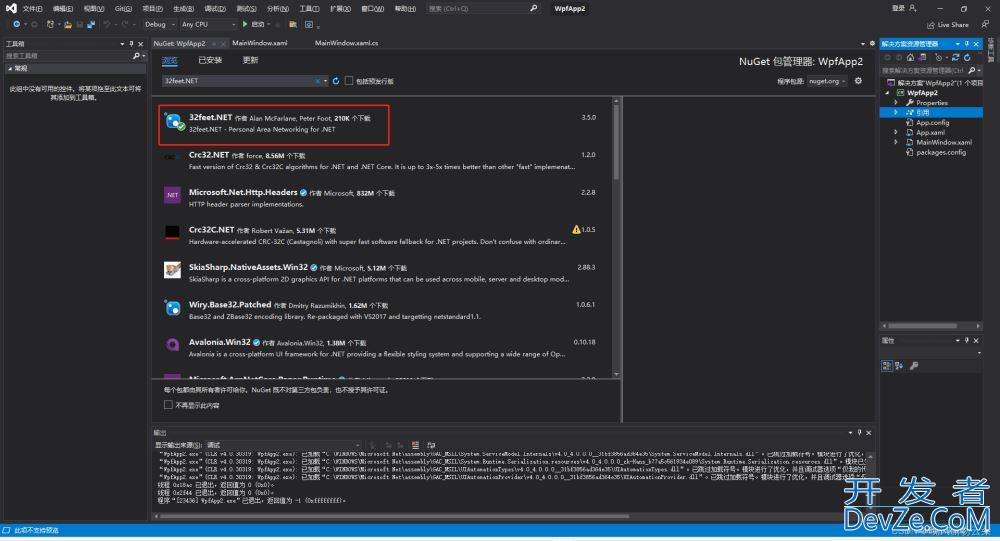Switch to the 更新 NuGet tab
The width and height of the screenshot is (1000, 541).
[x=250, y=60]
